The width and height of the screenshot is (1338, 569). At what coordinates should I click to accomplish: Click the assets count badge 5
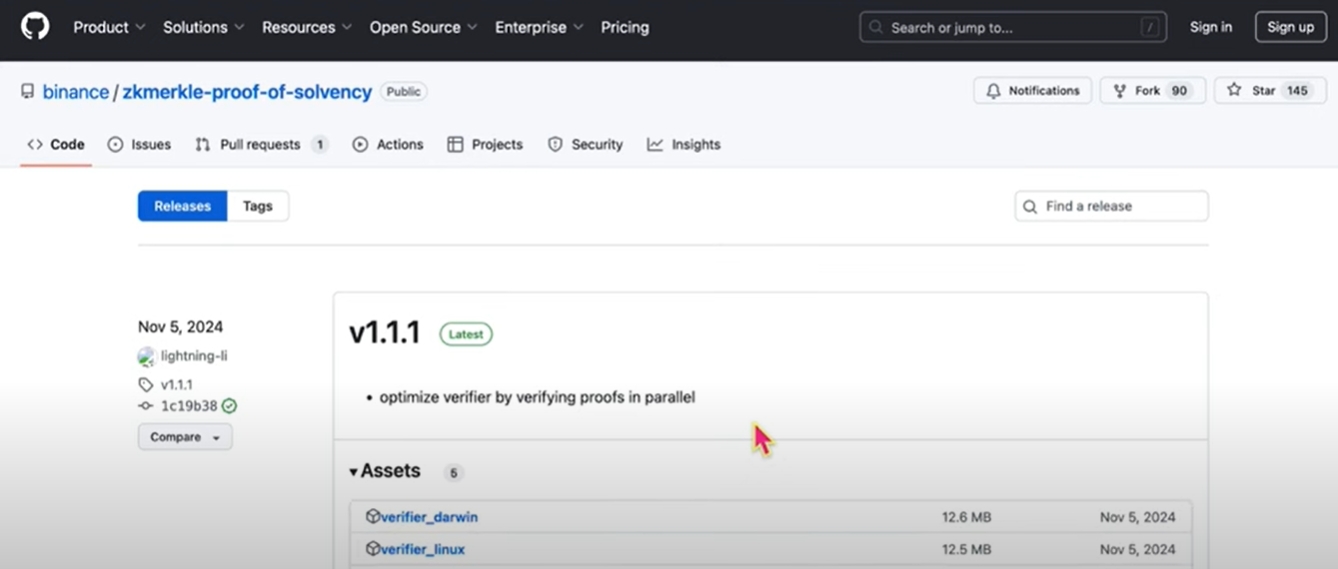tap(452, 473)
